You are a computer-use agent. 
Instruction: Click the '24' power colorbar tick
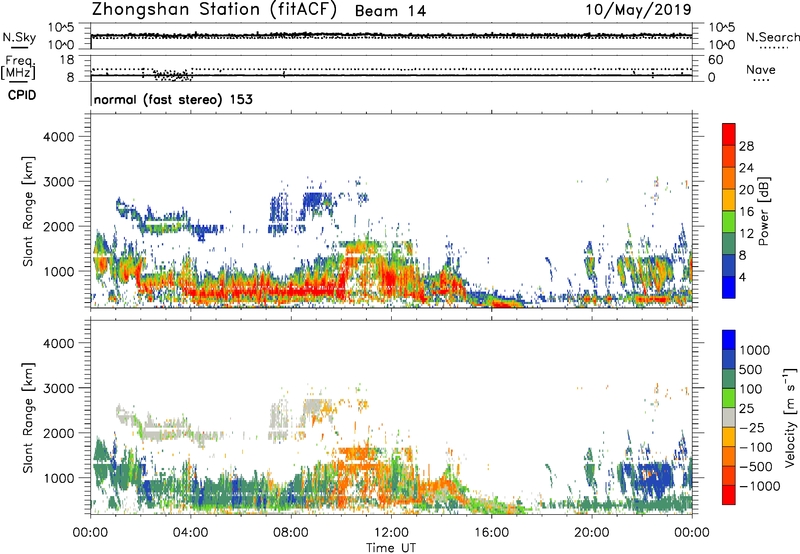746,168
